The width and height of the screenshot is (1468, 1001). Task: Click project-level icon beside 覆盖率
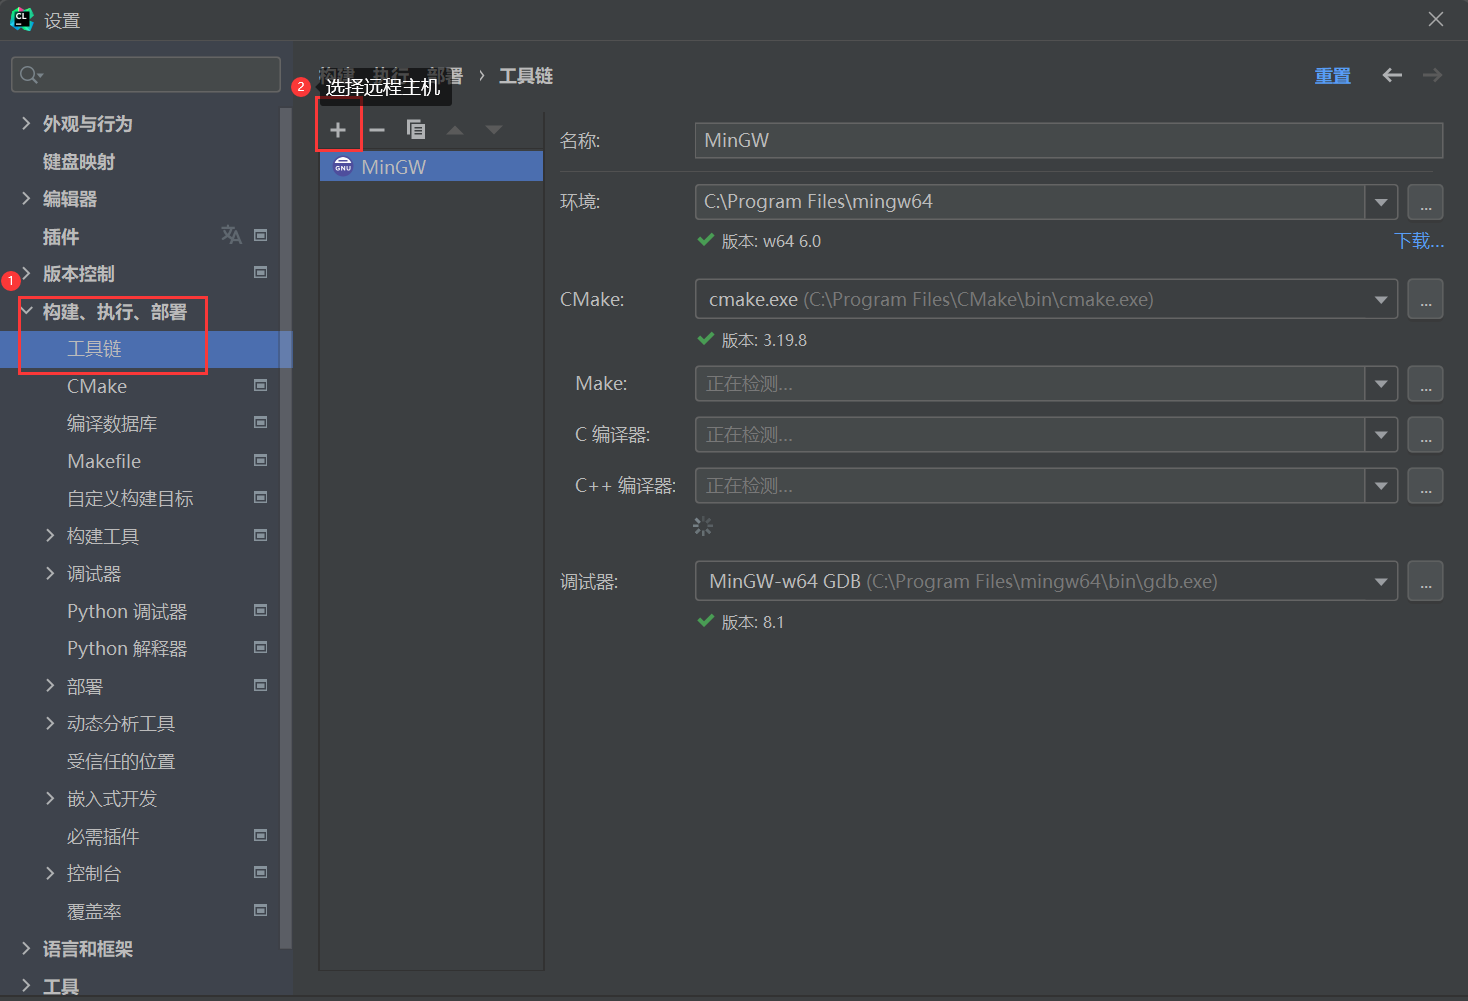(261, 910)
